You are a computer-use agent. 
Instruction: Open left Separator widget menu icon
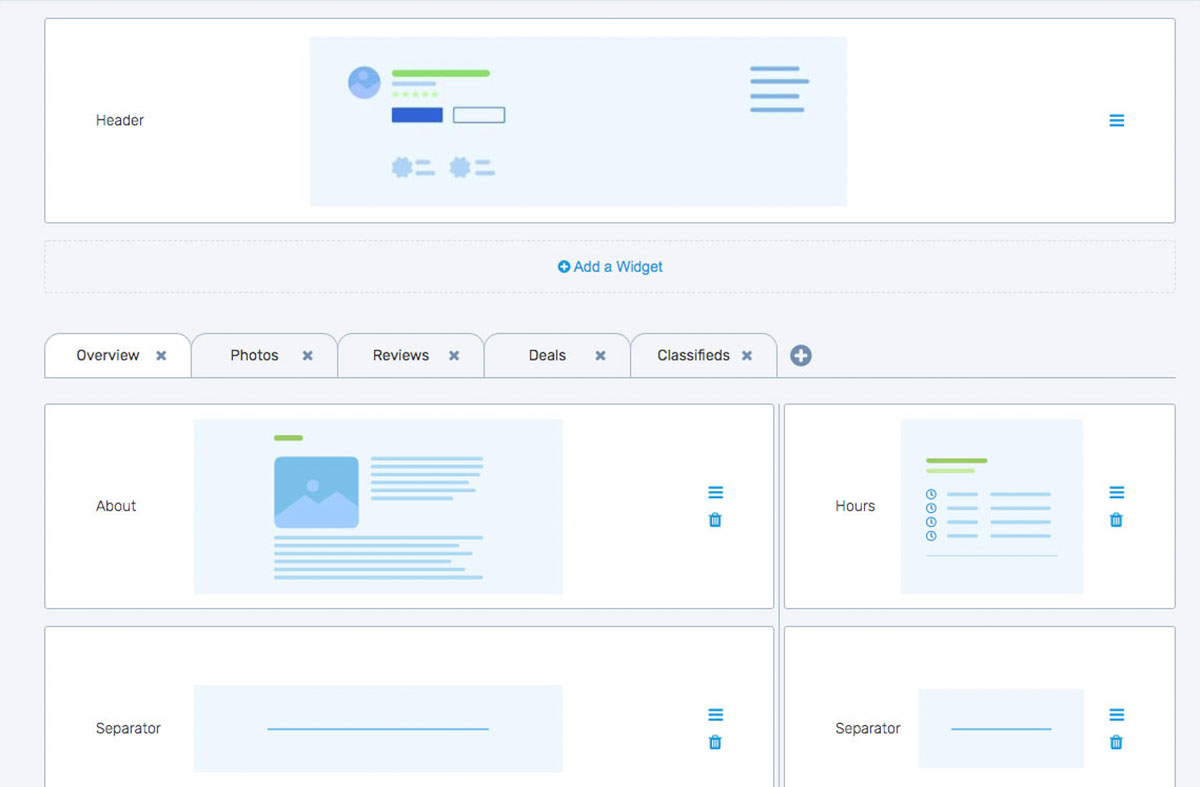(715, 714)
